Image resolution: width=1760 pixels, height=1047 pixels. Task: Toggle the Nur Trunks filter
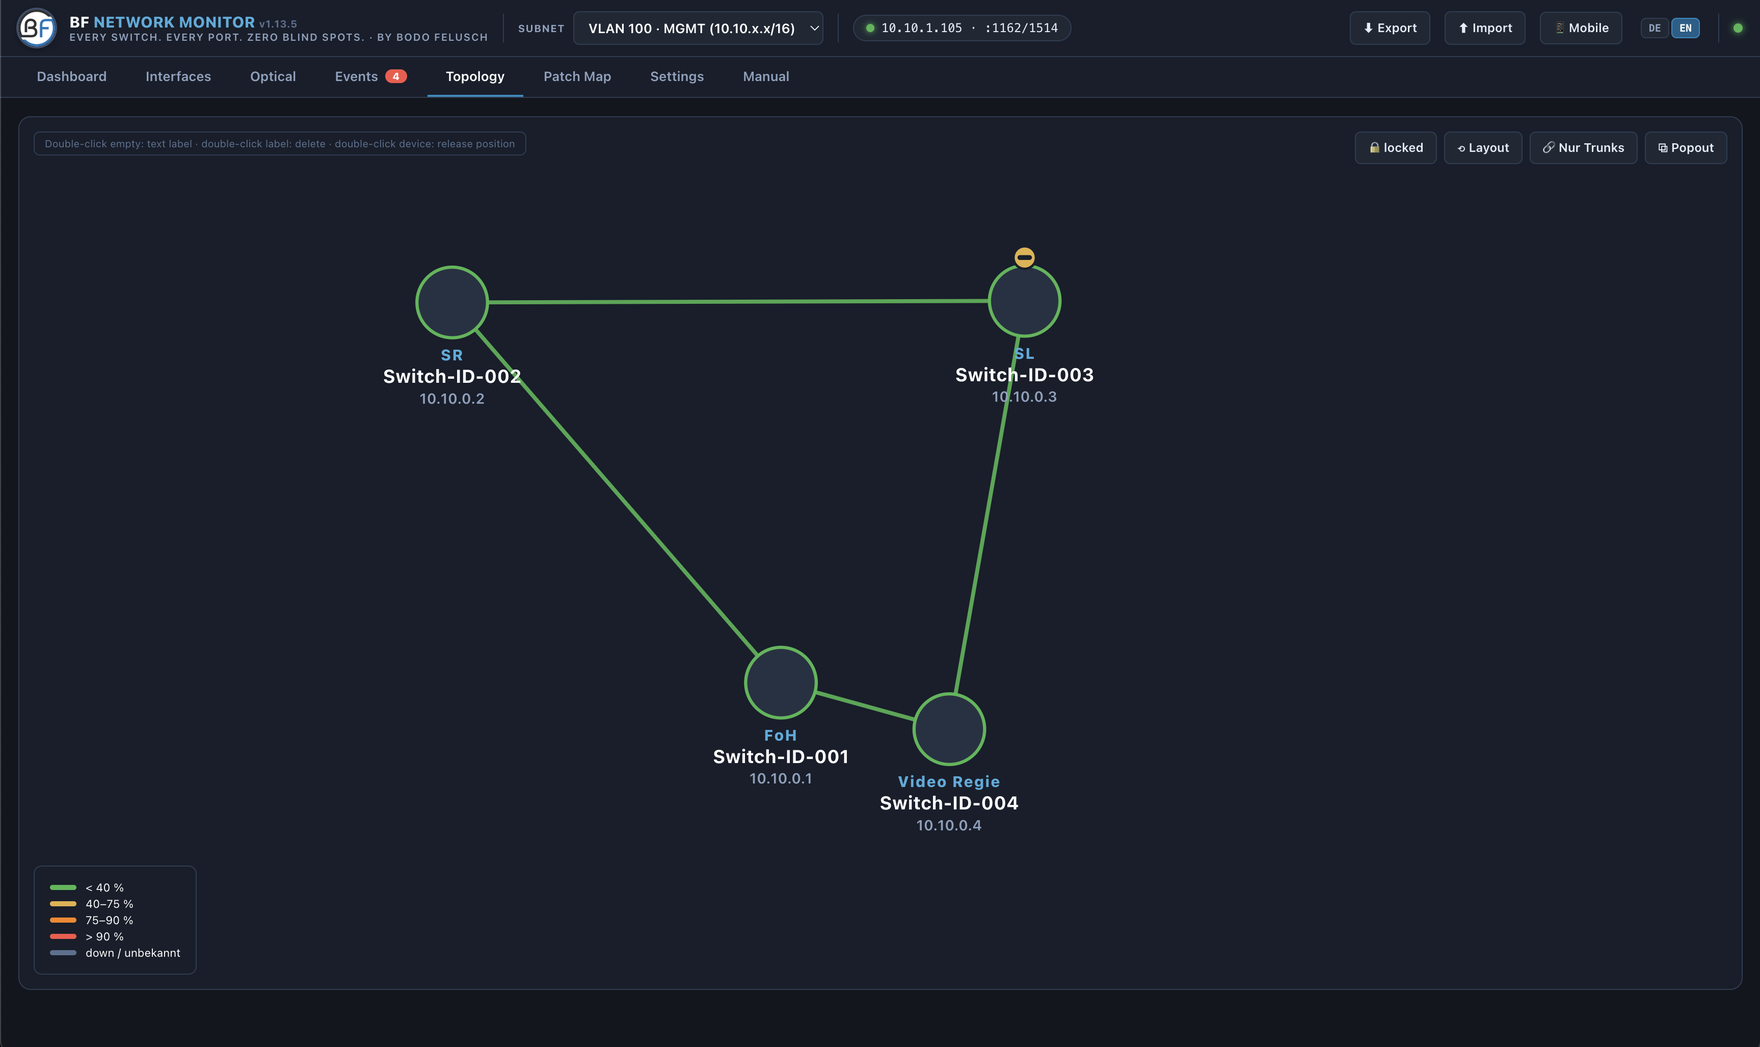click(1583, 148)
